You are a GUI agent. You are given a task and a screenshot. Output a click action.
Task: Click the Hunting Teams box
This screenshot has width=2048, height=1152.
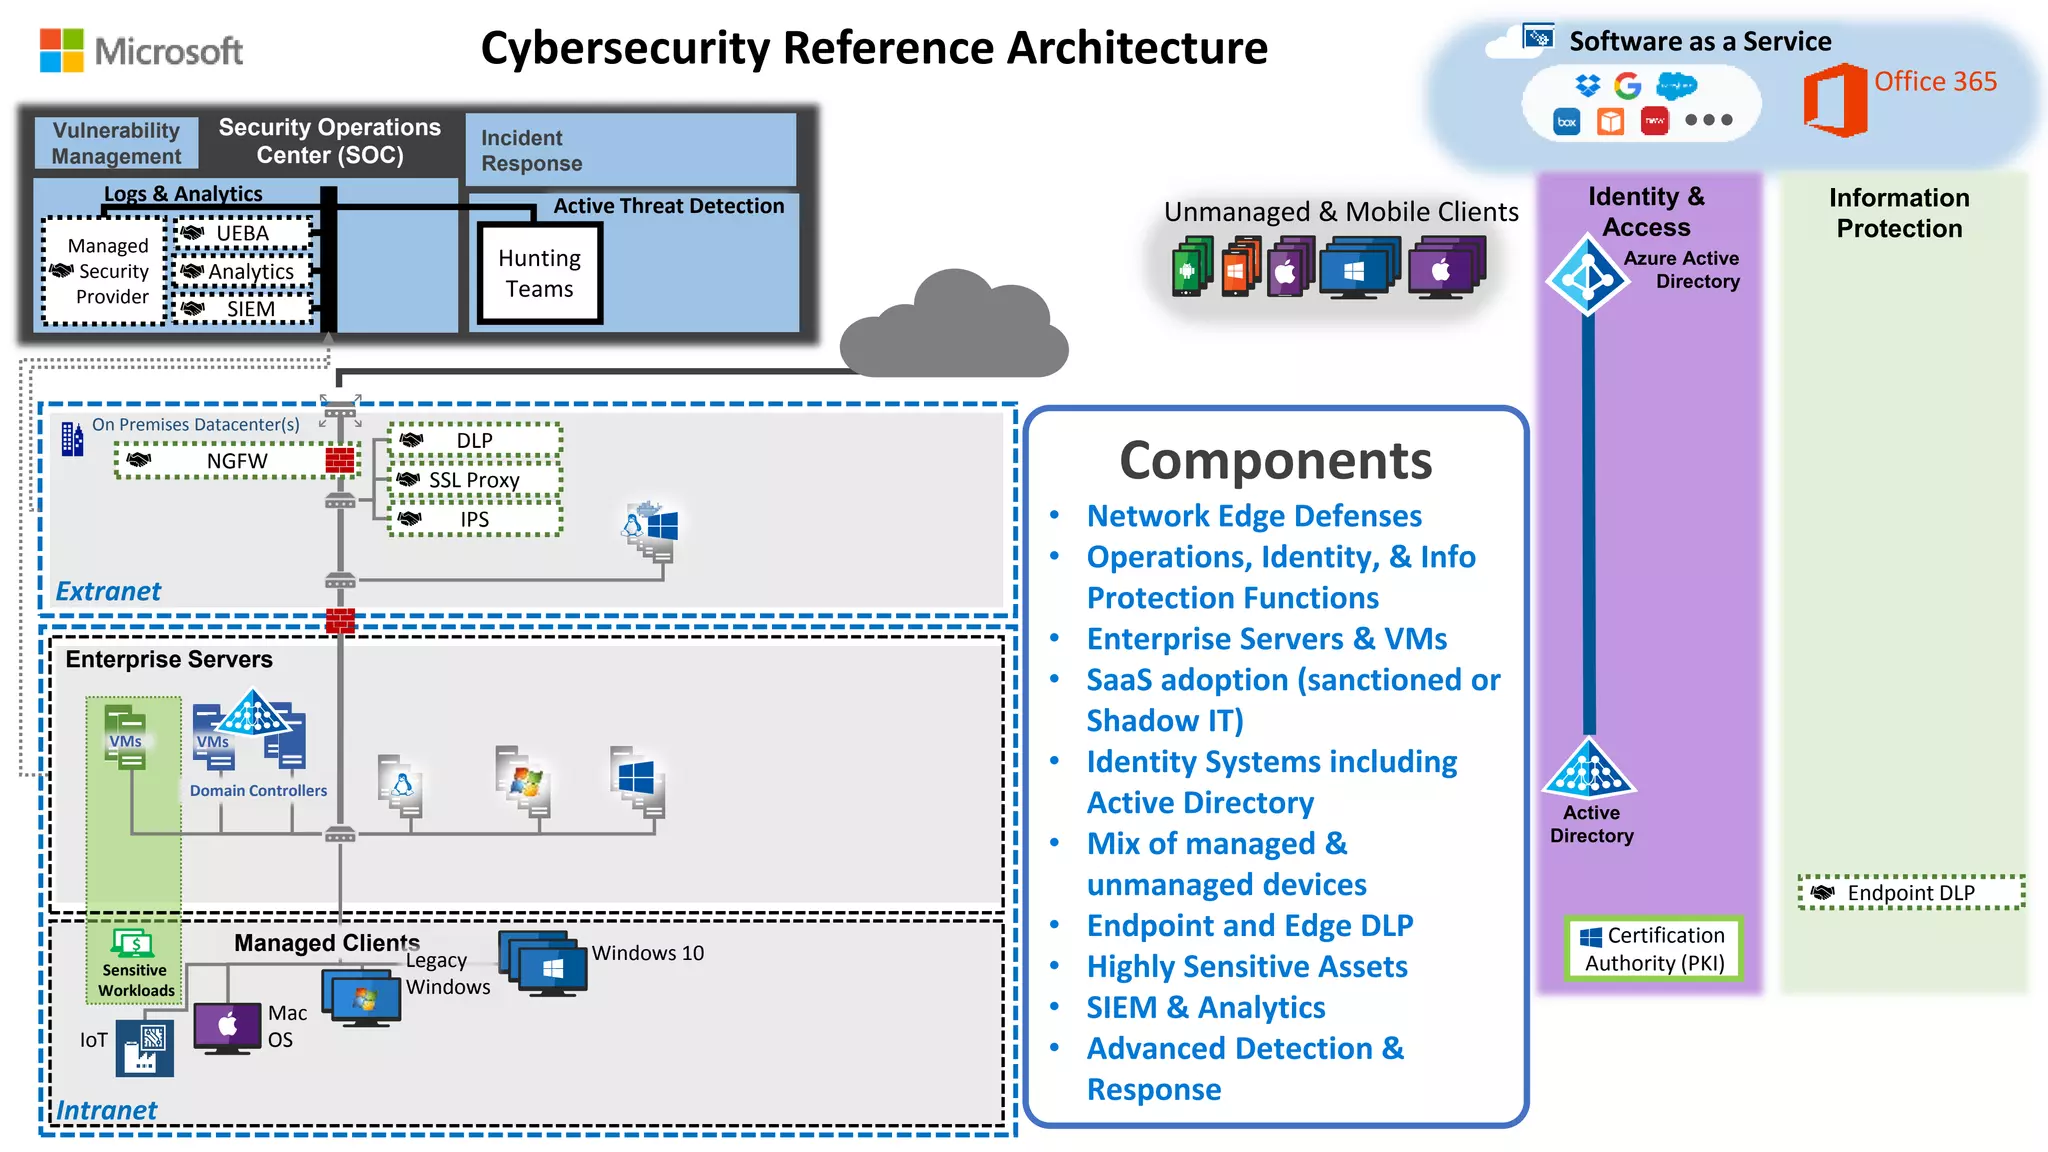coord(540,273)
